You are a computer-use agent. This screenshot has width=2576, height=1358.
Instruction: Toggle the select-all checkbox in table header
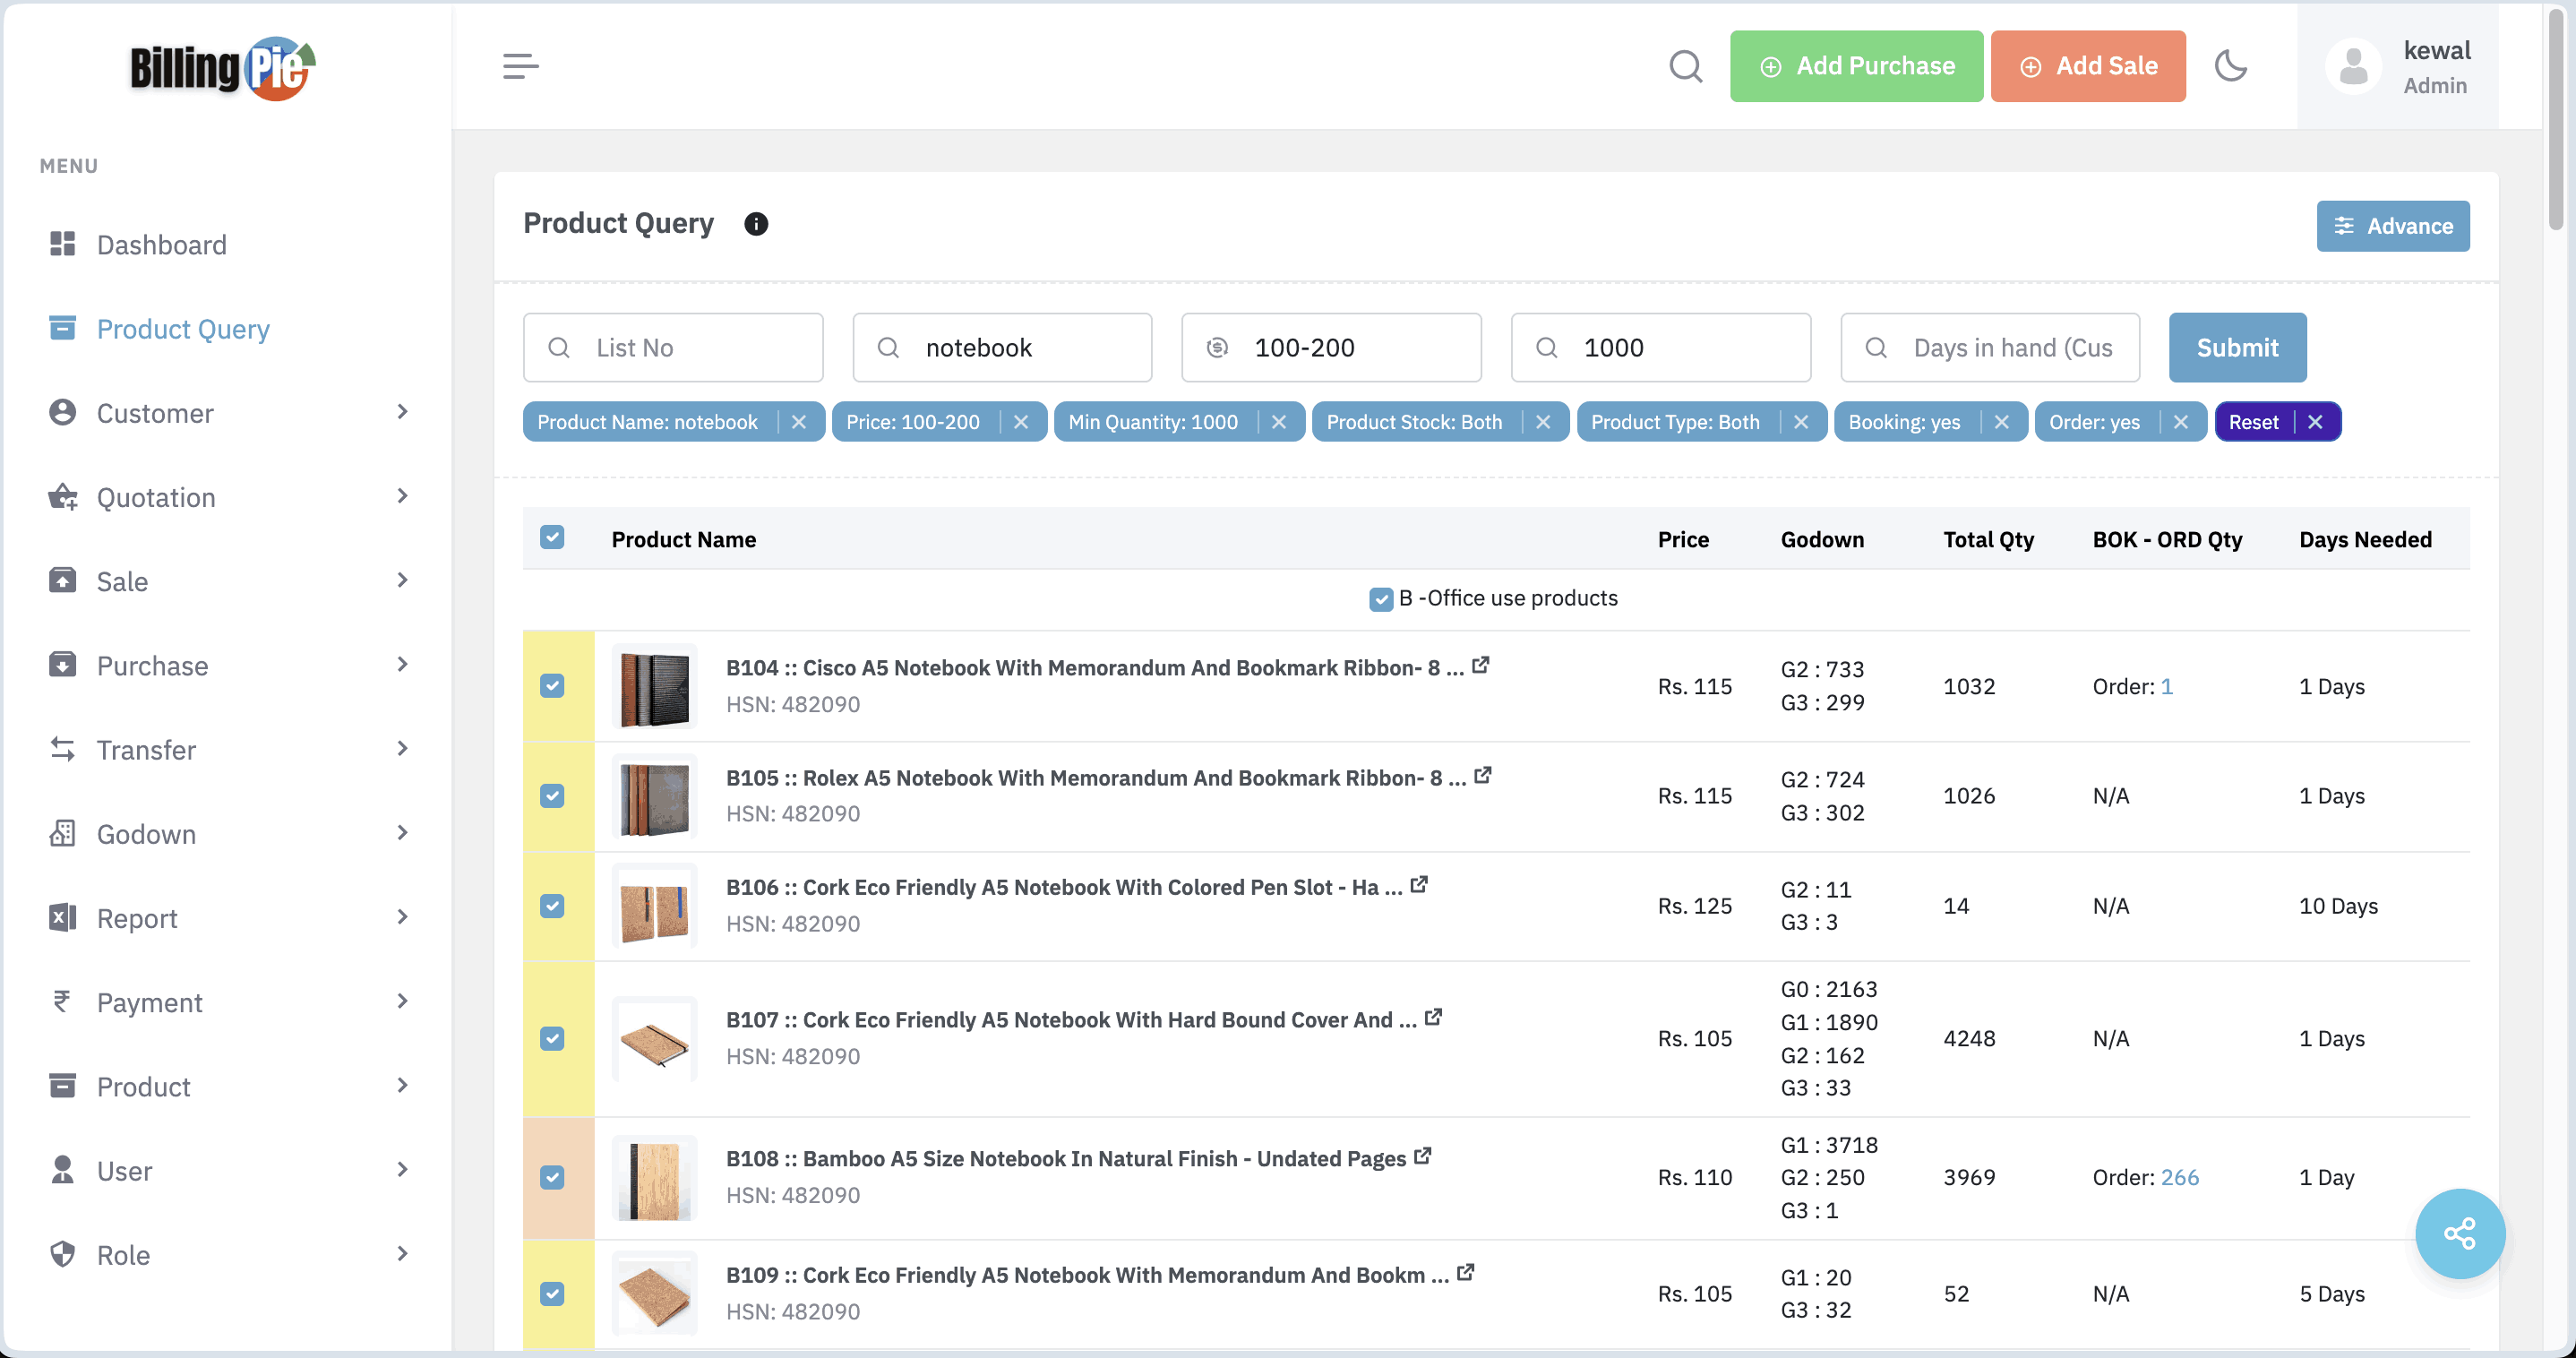(552, 538)
